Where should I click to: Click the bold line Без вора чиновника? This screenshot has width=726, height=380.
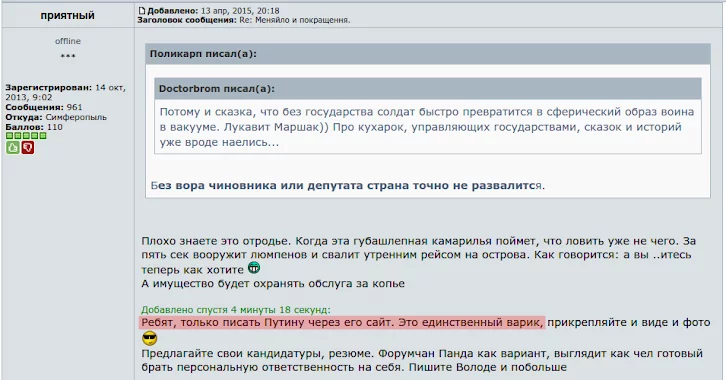[348, 186]
